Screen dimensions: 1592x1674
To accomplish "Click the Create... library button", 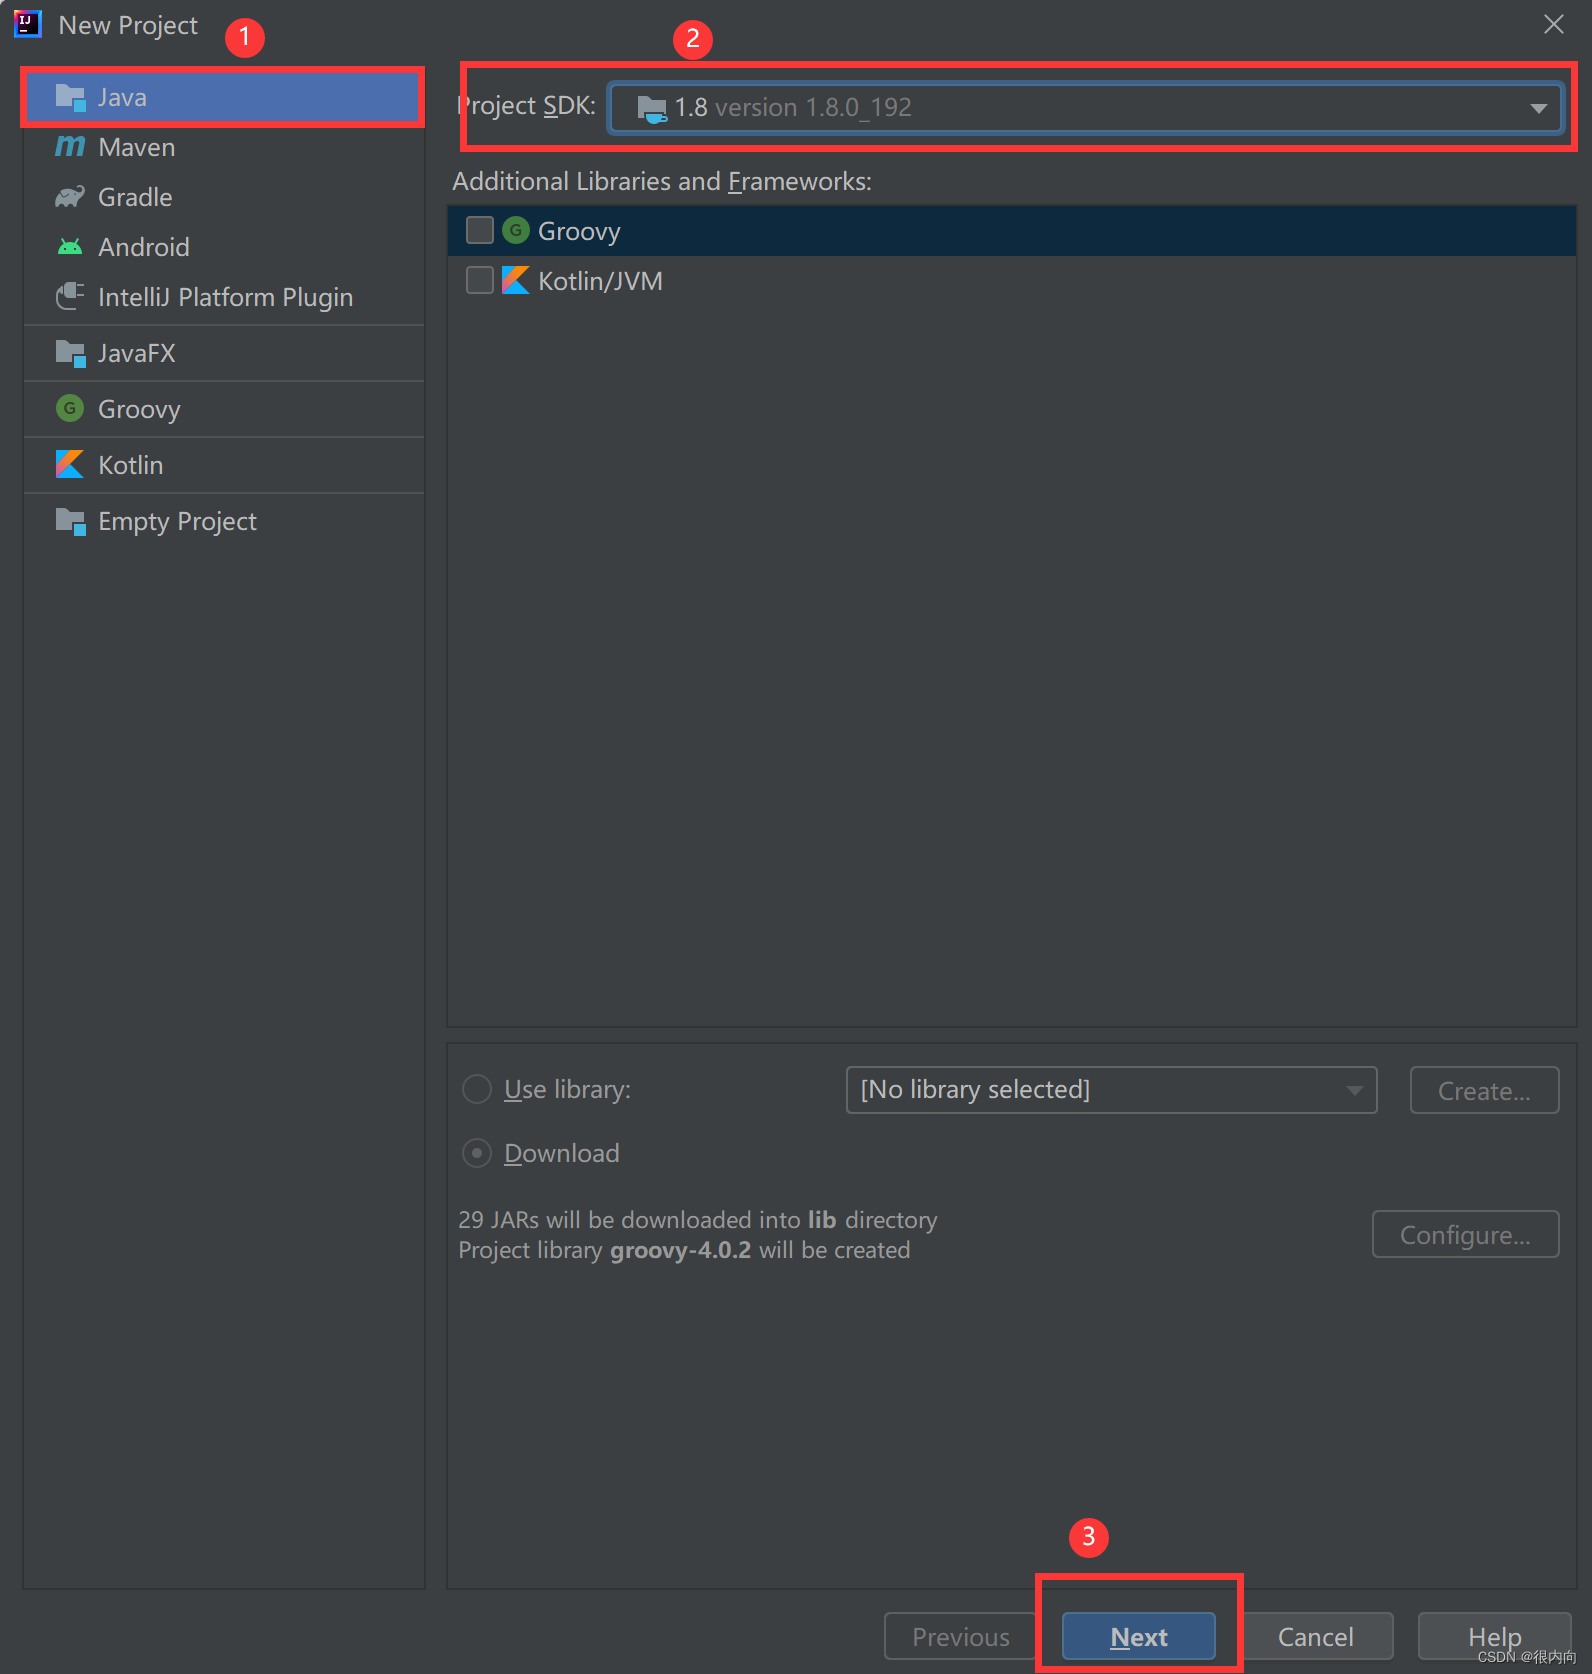I will tap(1484, 1090).
